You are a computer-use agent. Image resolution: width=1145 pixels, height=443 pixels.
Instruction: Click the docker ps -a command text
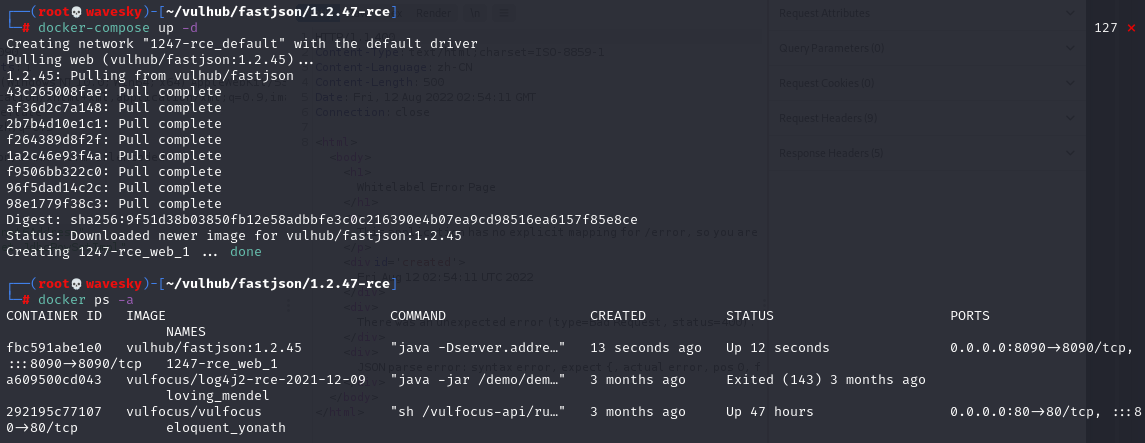pyautogui.click(x=87, y=300)
